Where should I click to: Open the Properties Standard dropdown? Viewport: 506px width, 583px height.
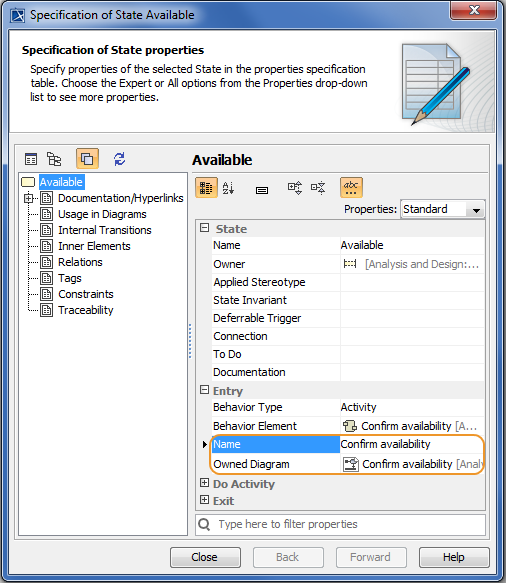[442, 209]
